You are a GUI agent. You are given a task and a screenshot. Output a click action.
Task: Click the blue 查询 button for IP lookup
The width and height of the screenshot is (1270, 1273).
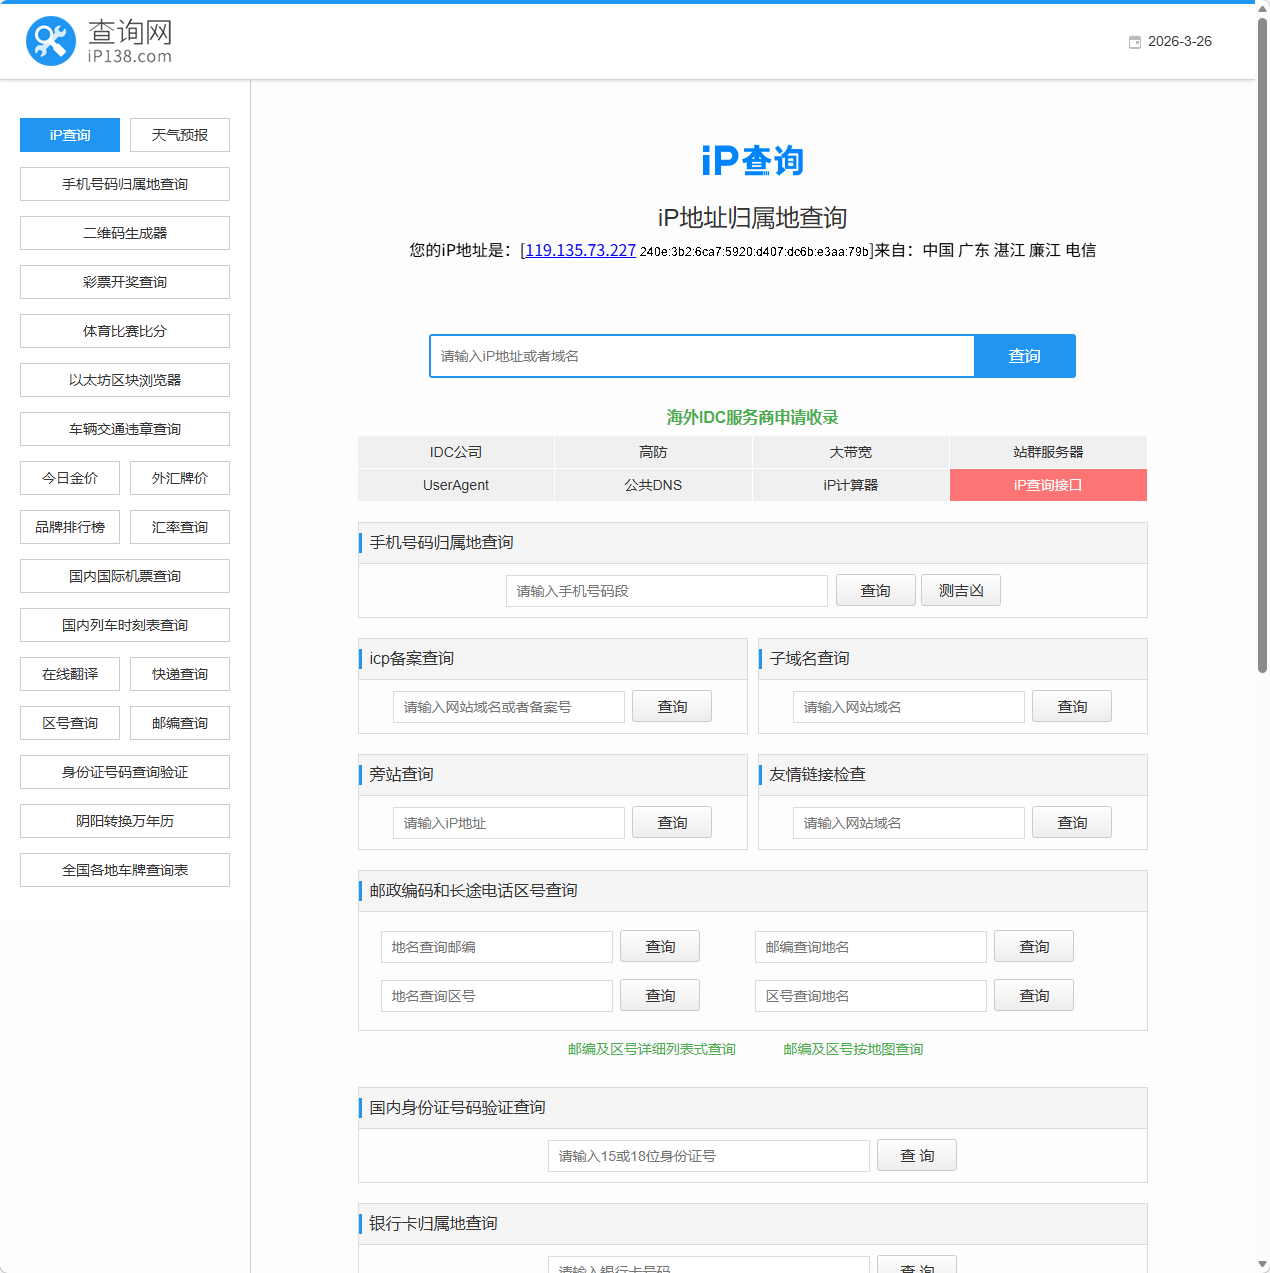pos(1024,356)
